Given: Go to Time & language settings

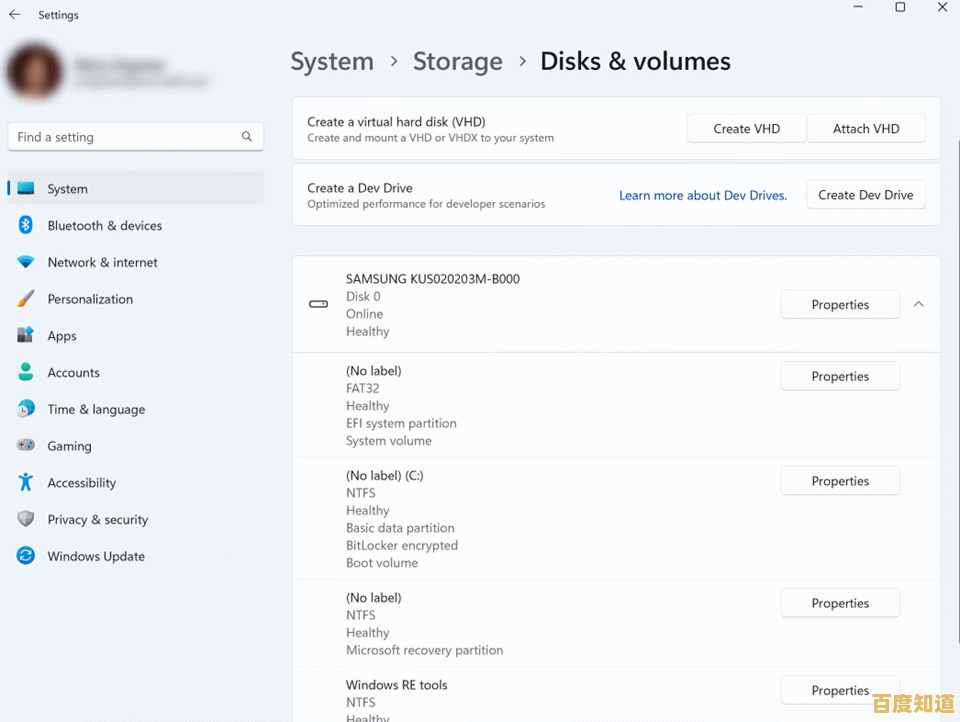Looking at the screenshot, I should tap(96, 409).
